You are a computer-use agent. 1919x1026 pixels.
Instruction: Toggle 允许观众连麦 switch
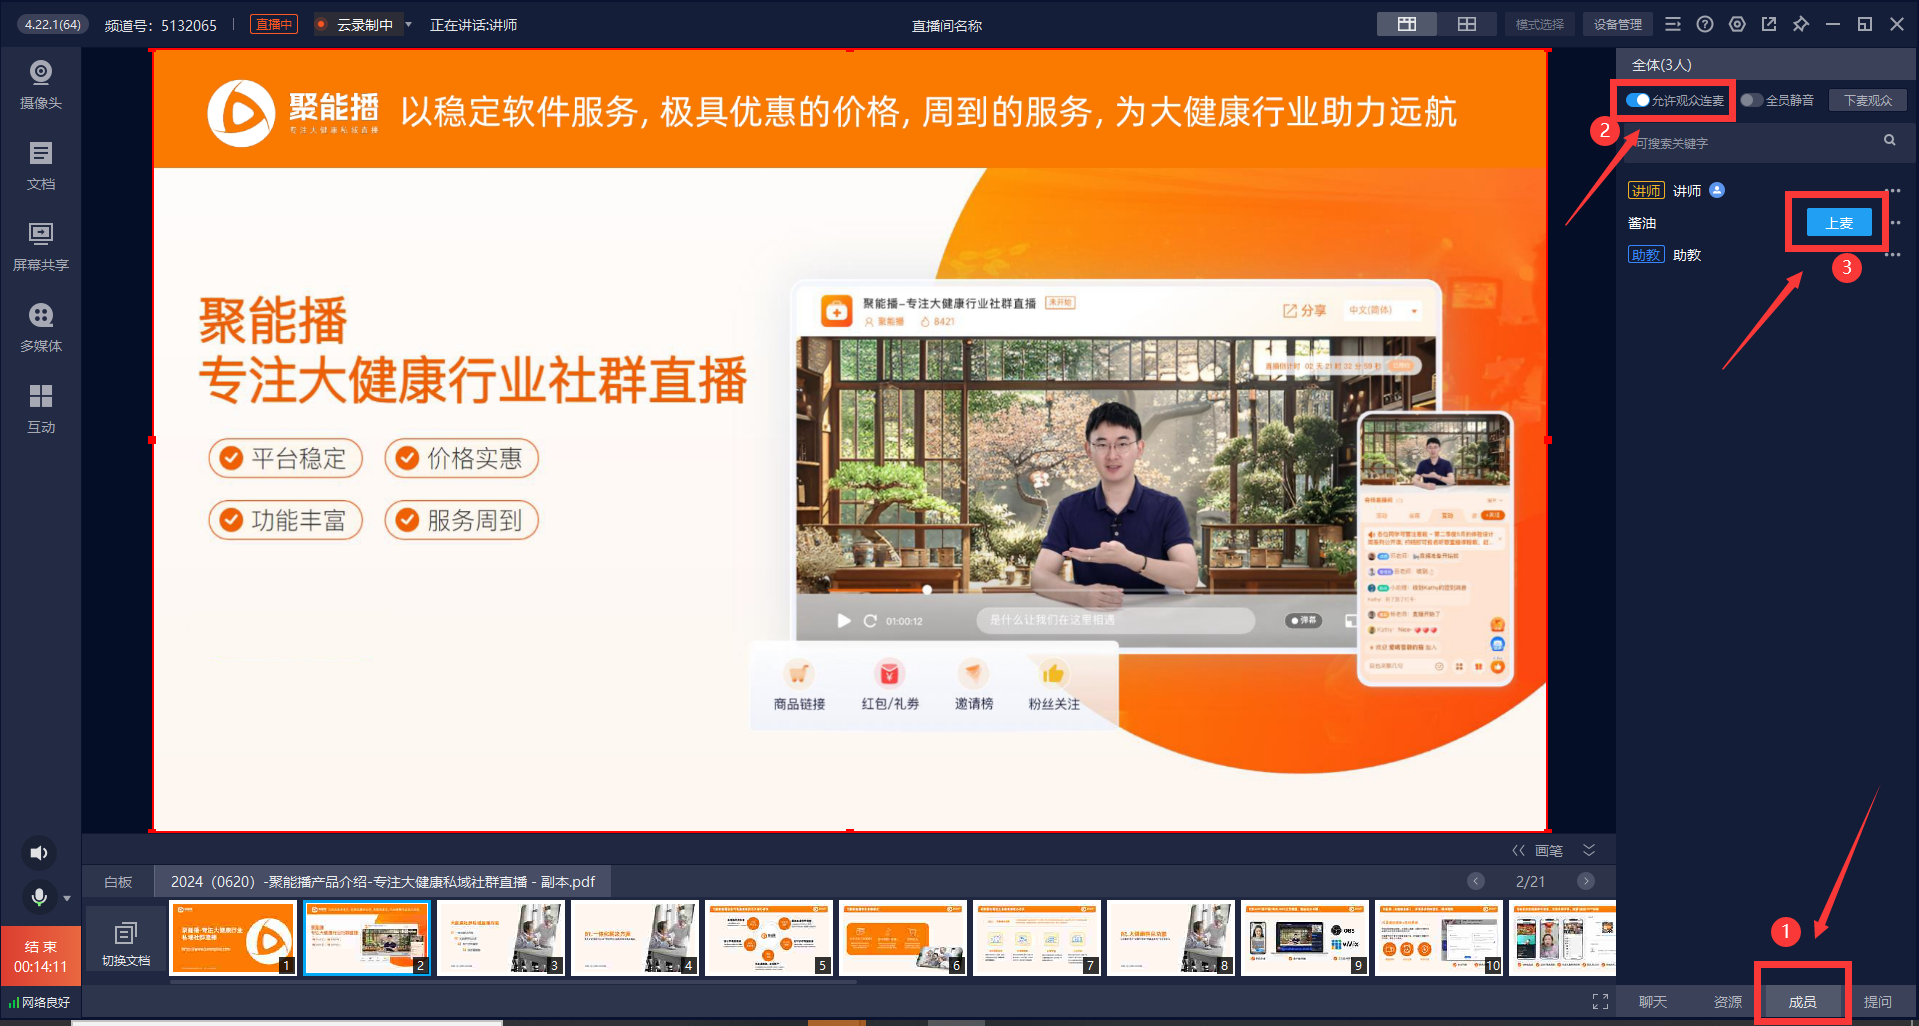pyautogui.click(x=1637, y=100)
